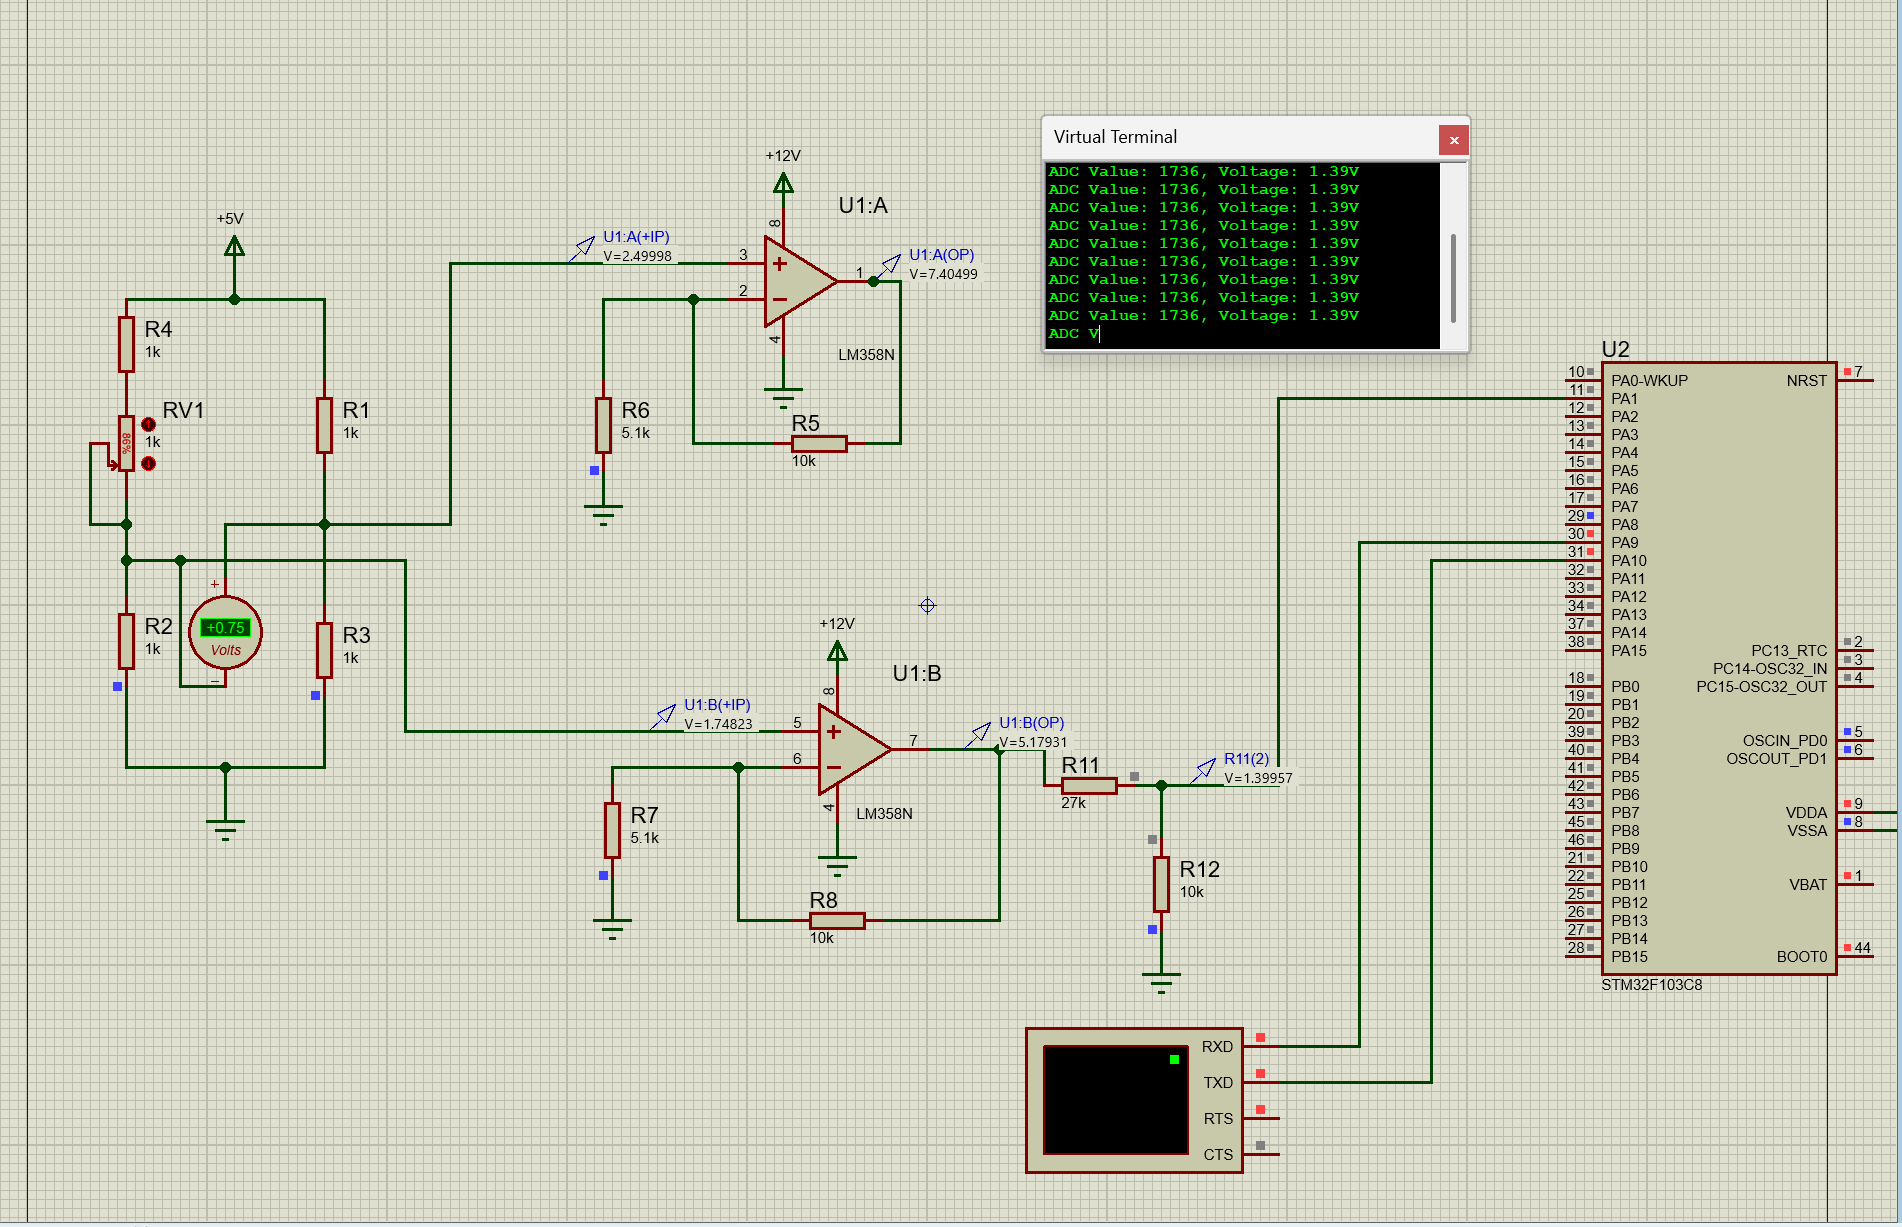Viewport: 1902px width, 1227px height.
Task: Click the U1:B(OP) voltage probe
Action: coord(978,734)
